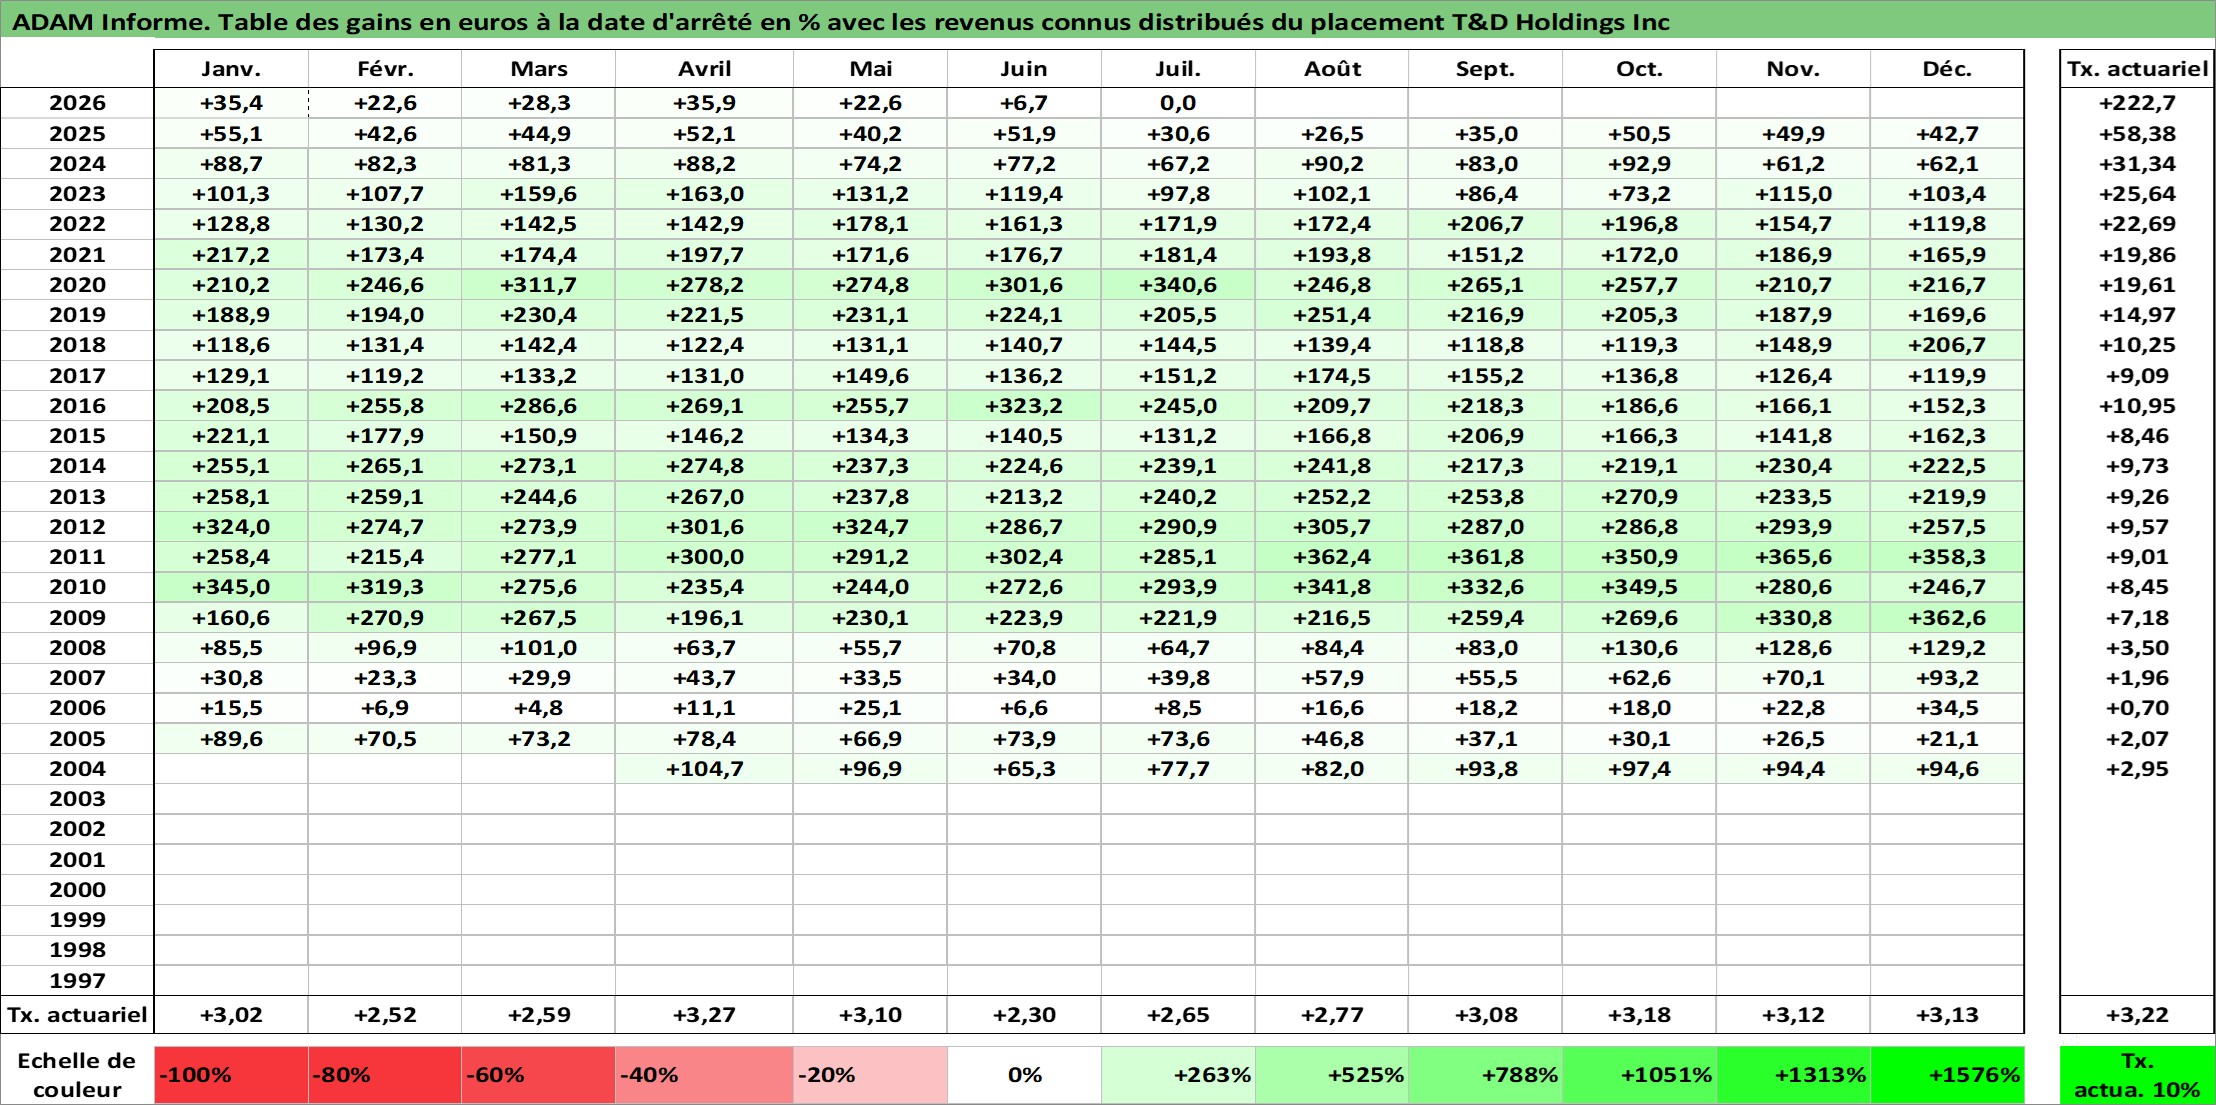This screenshot has width=2216, height=1105.
Task: Click the +1576% bright green swatch
Action: point(1947,1075)
